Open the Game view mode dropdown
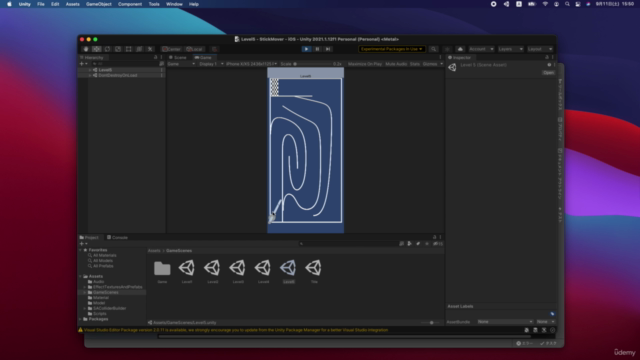This screenshot has height=360, width=640. [181, 64]
